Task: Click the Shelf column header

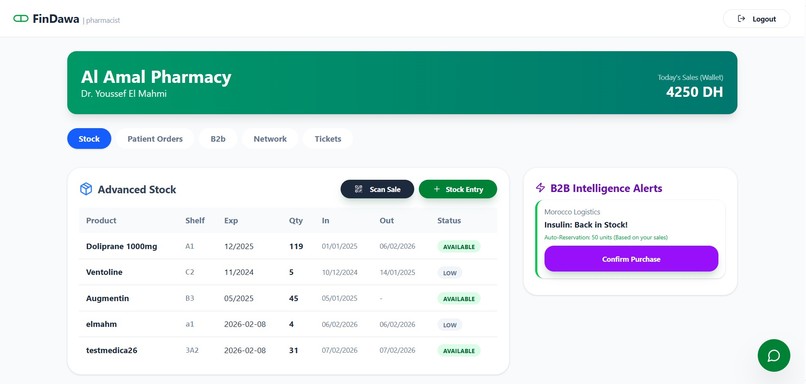Action: click(x=195, y=221)
